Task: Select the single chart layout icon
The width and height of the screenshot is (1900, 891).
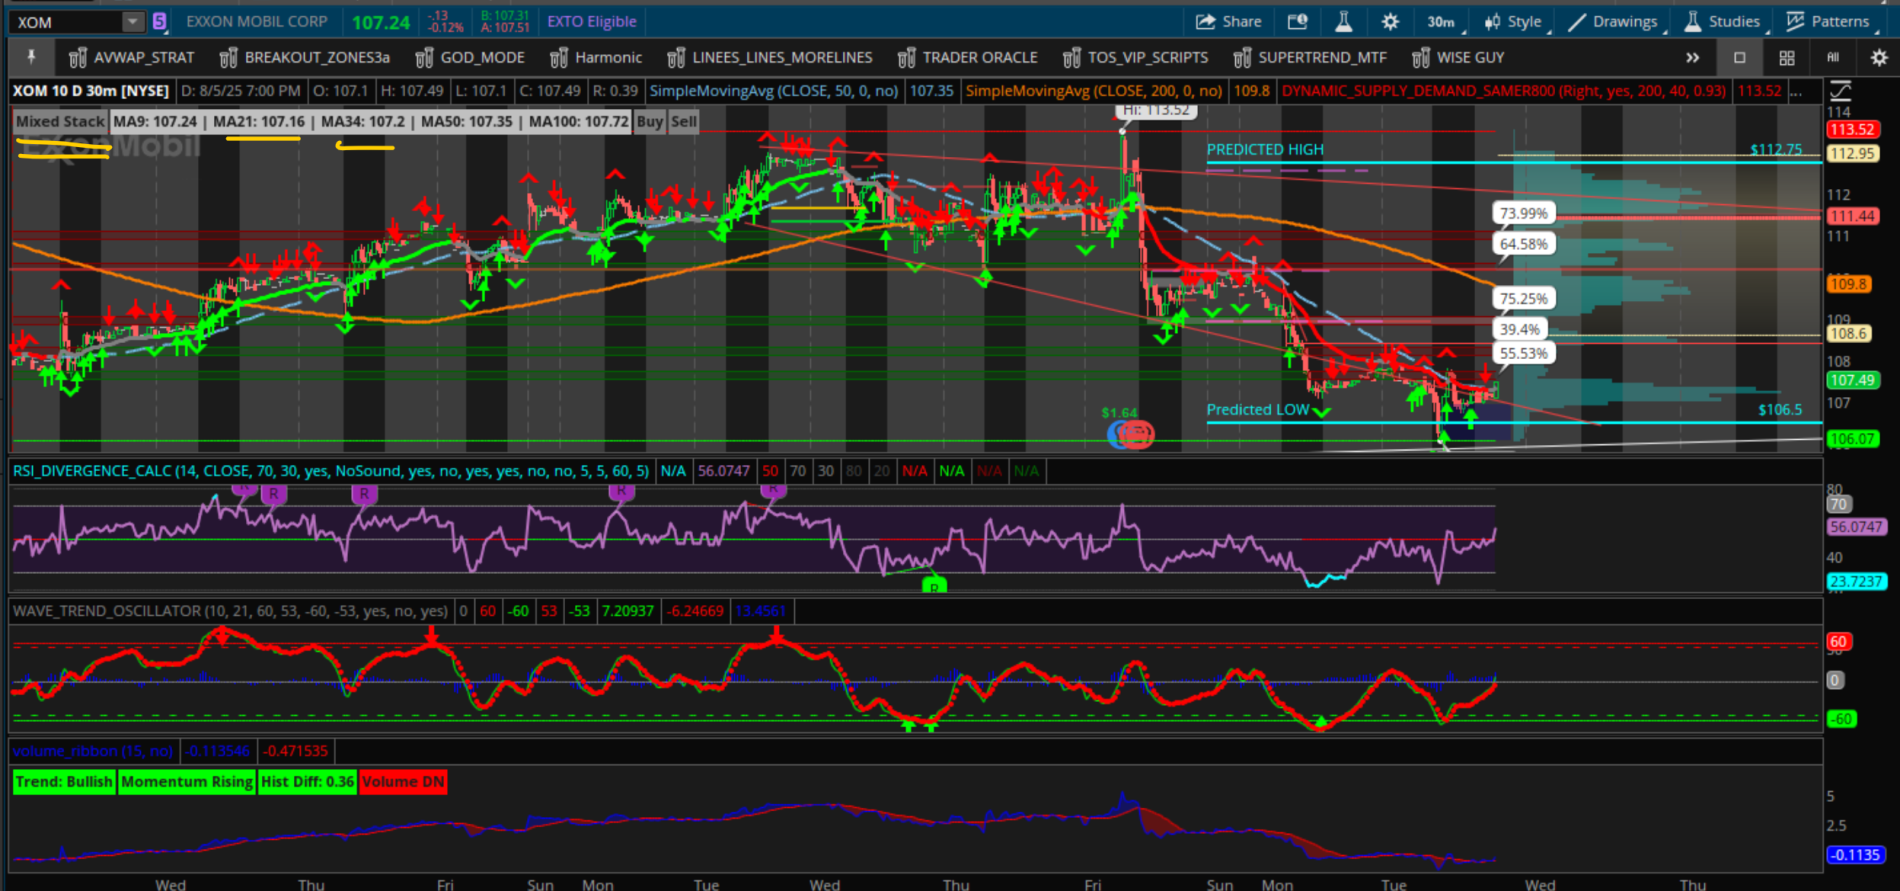Action: 1740,58
